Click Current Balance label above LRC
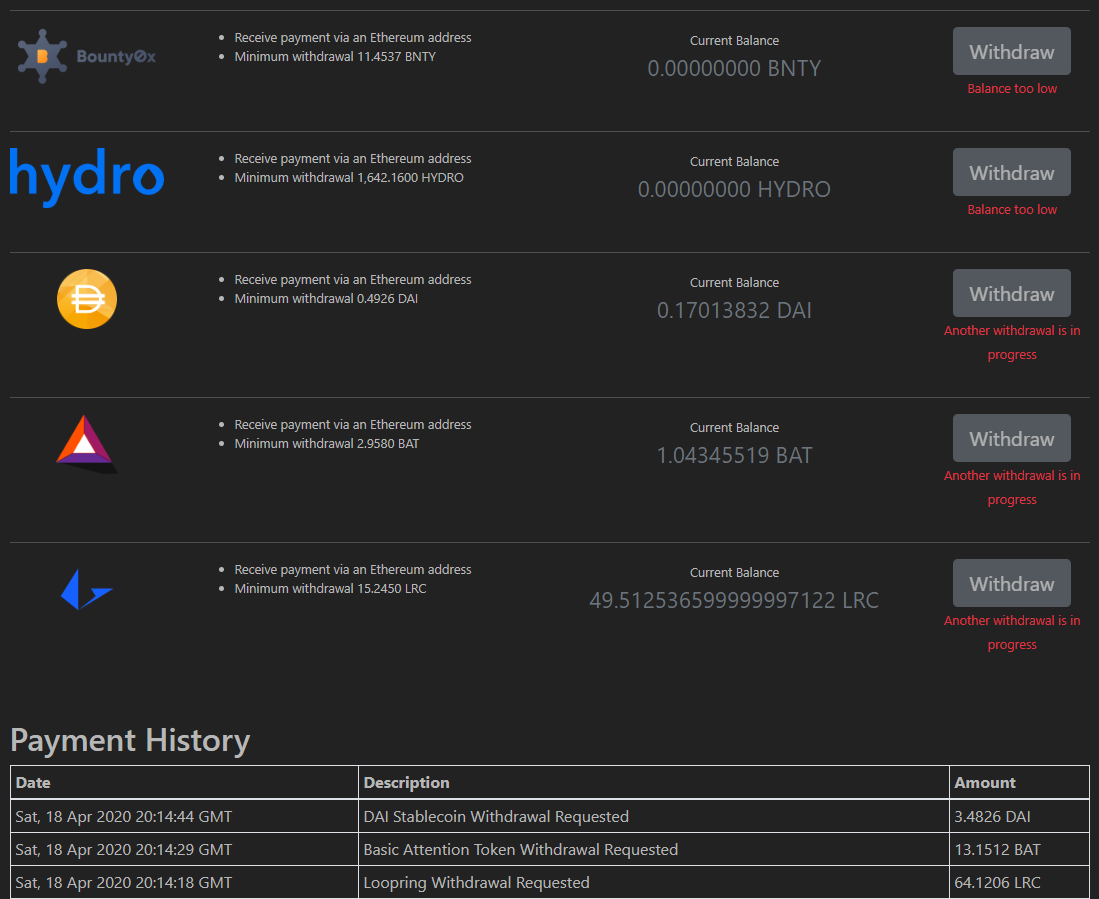 pyautogui.click(x=734, y=572)
